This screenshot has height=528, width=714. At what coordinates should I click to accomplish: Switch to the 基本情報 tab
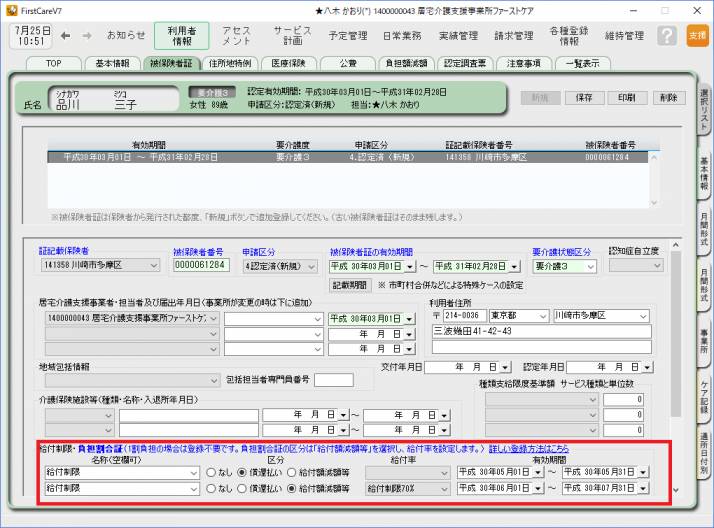point(112,63)
